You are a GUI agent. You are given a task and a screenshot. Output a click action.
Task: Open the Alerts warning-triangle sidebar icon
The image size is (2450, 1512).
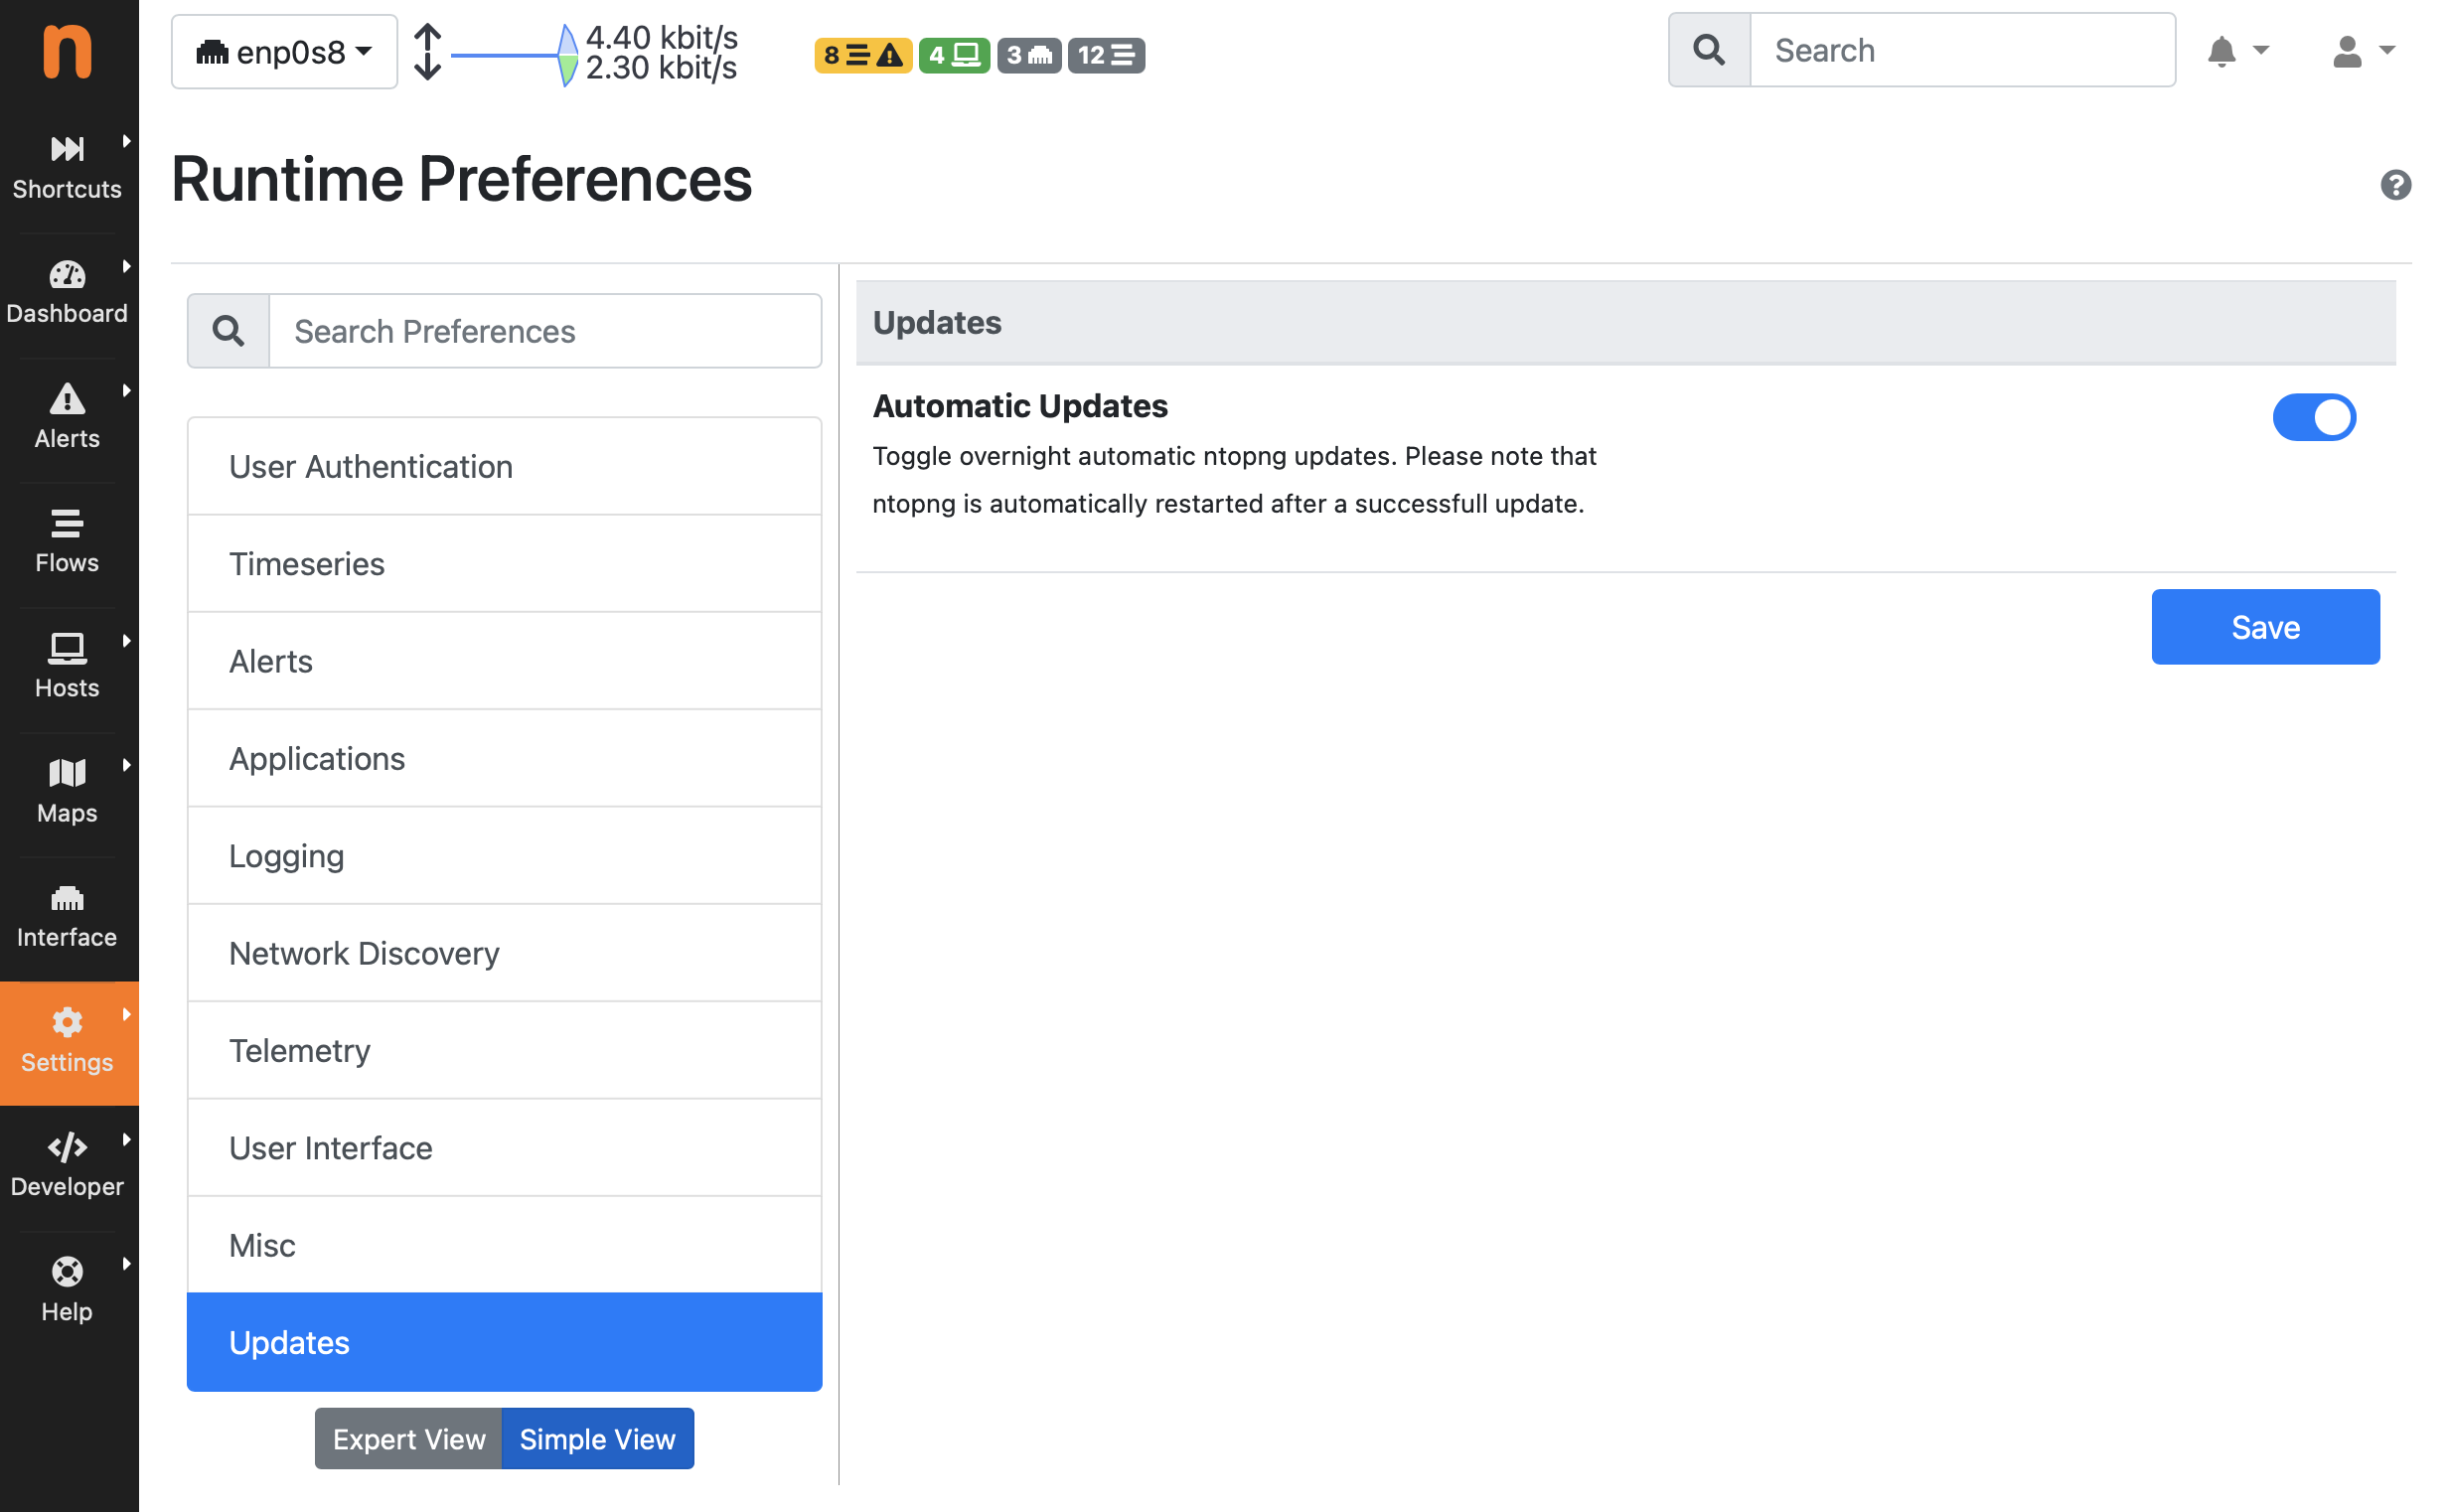67,399
